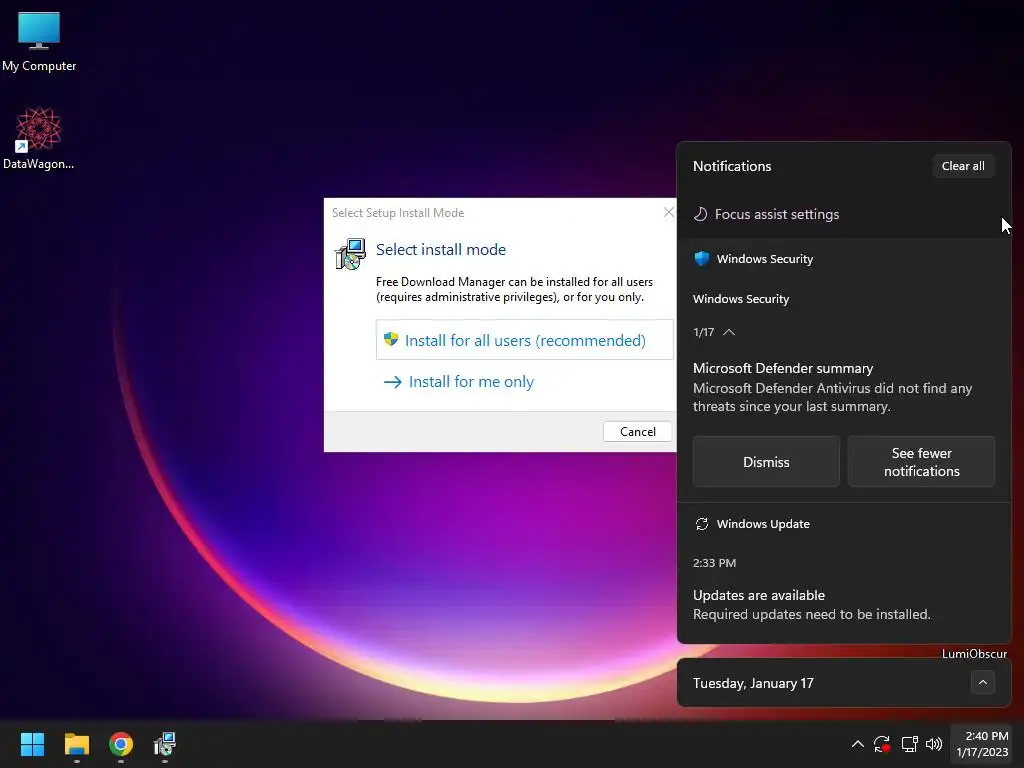Clear all notifications

pos(963,166)
